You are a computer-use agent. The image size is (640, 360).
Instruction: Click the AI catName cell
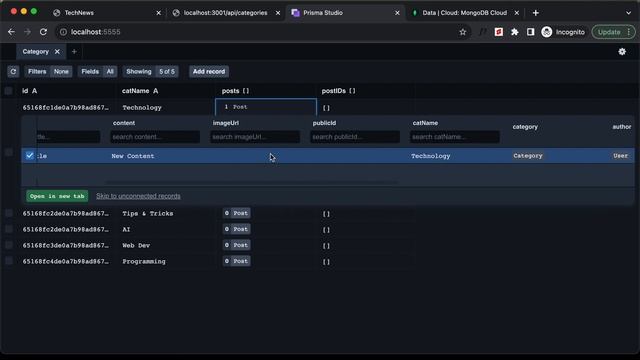click(126, 229)
